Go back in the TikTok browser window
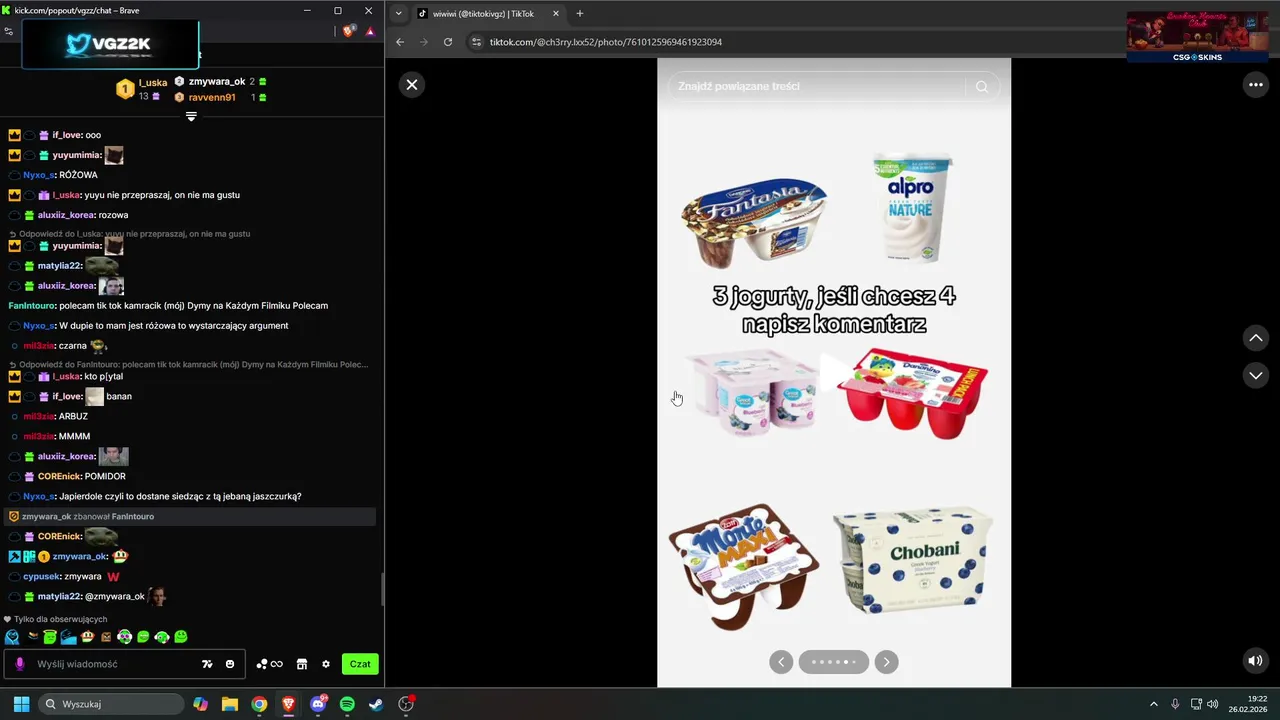This screenshot has height=720, width=1280. pyautogui.click(x=400, y=42)
